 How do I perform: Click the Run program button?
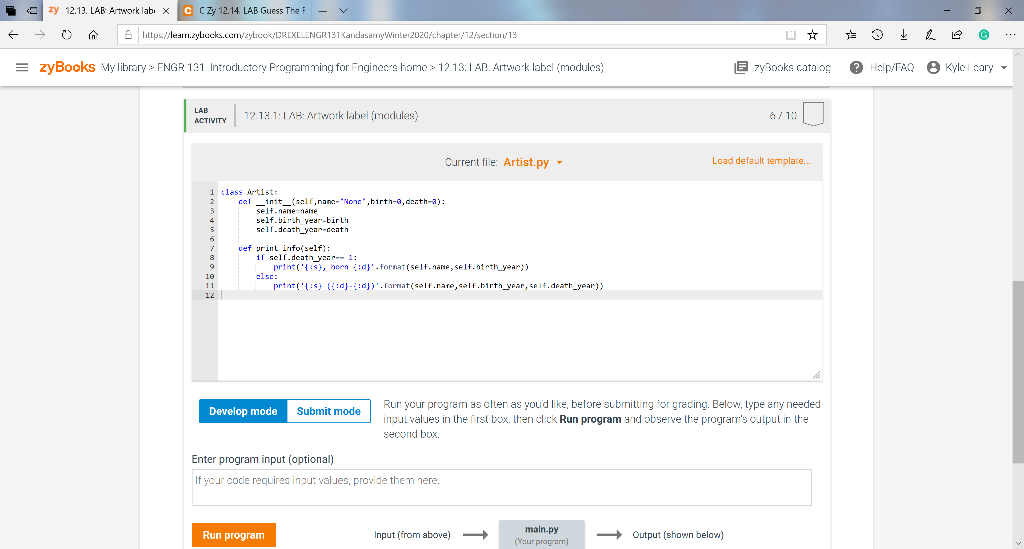(x=234, y=535)
